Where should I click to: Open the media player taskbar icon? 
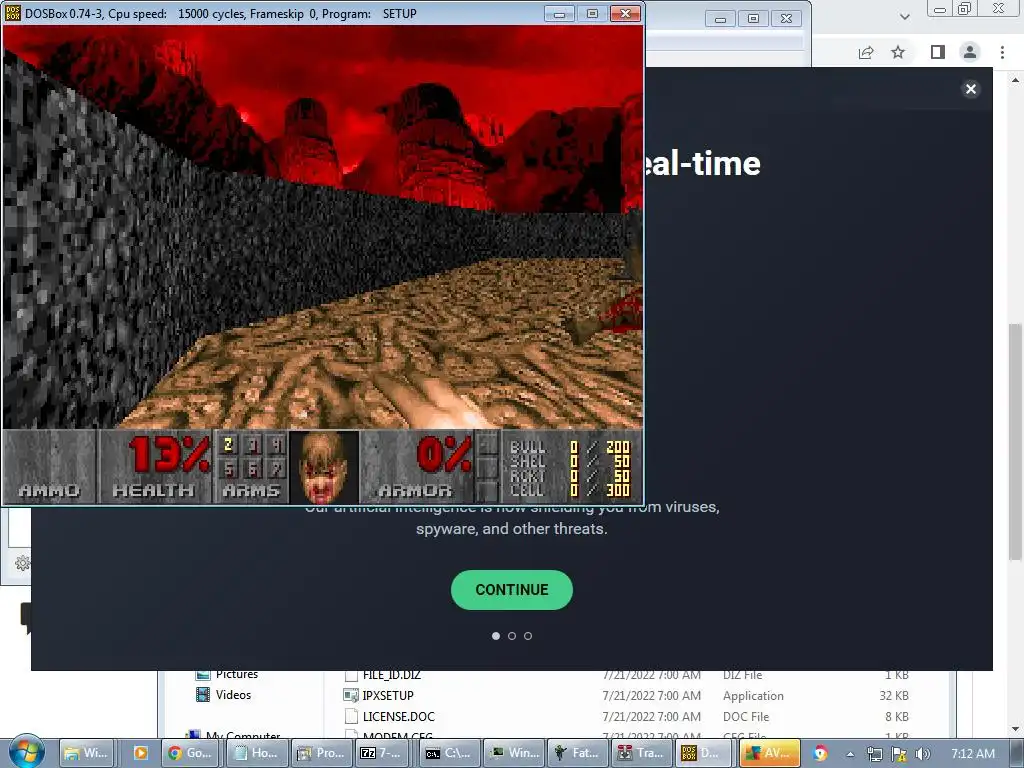tap(140, 753)
